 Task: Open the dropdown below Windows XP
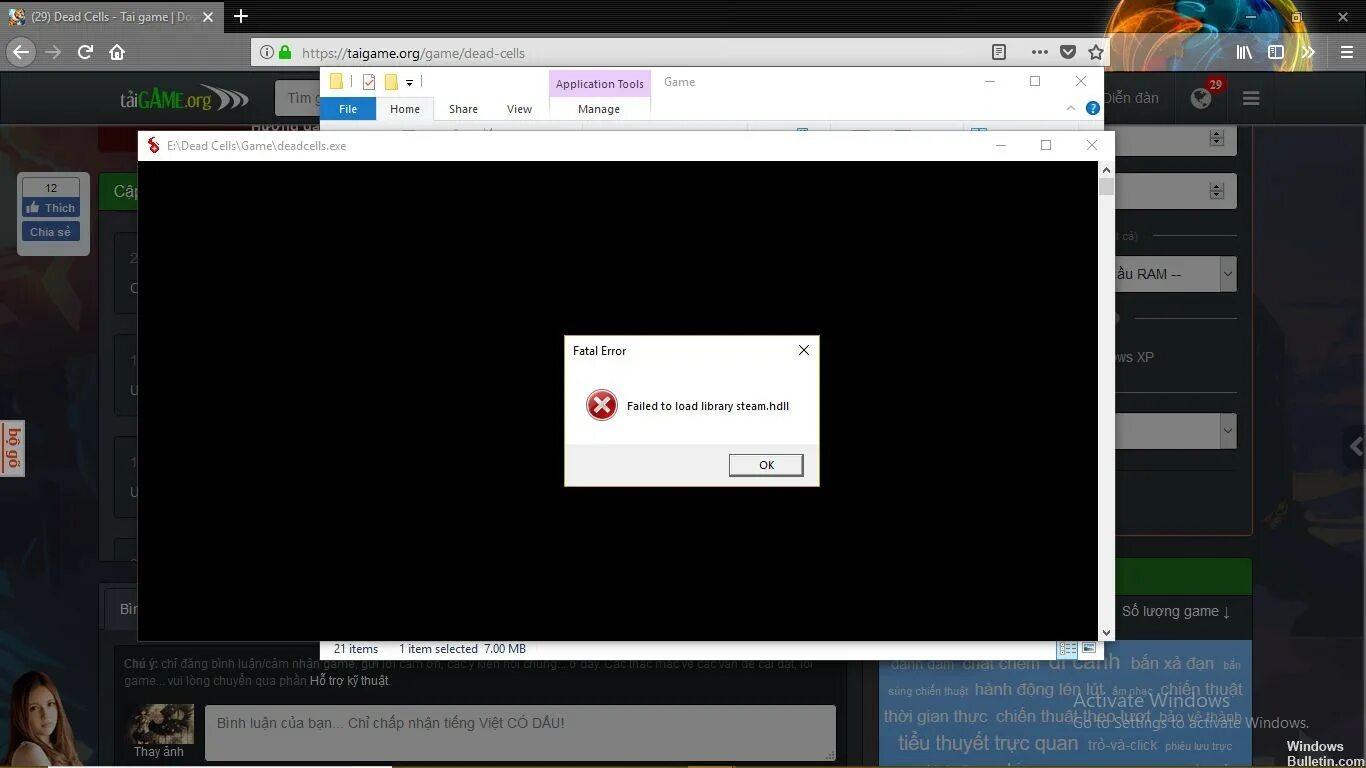point(1175,432)
